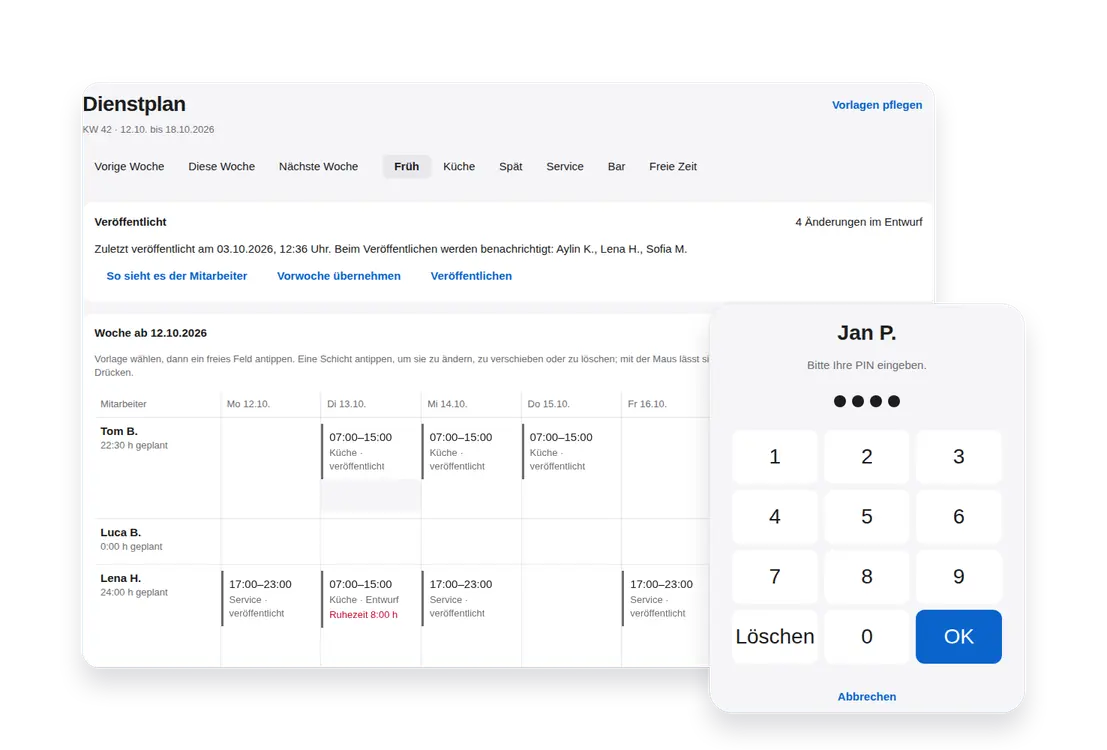
Task: Tap keypad digit 7
Action: coord(774,577)
